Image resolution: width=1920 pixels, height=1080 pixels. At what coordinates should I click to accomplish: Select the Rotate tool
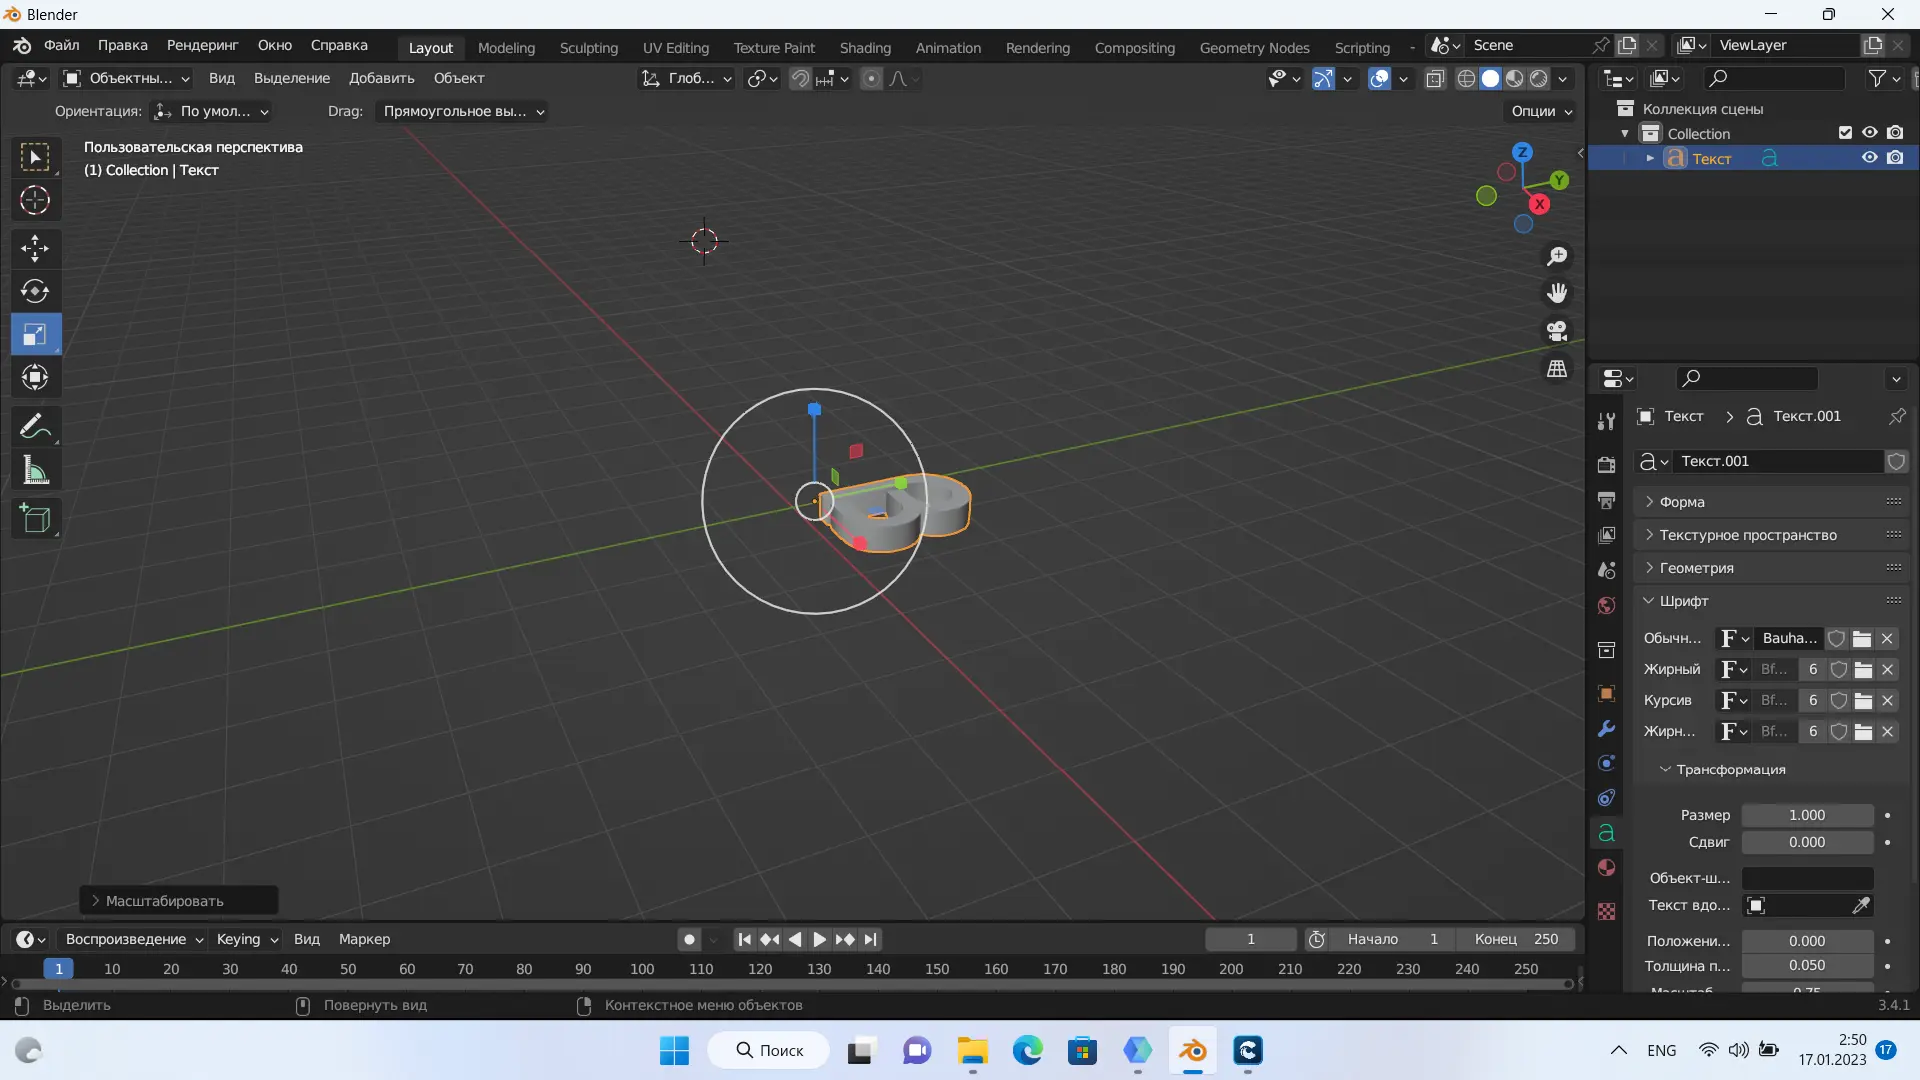tap(36, 291)
